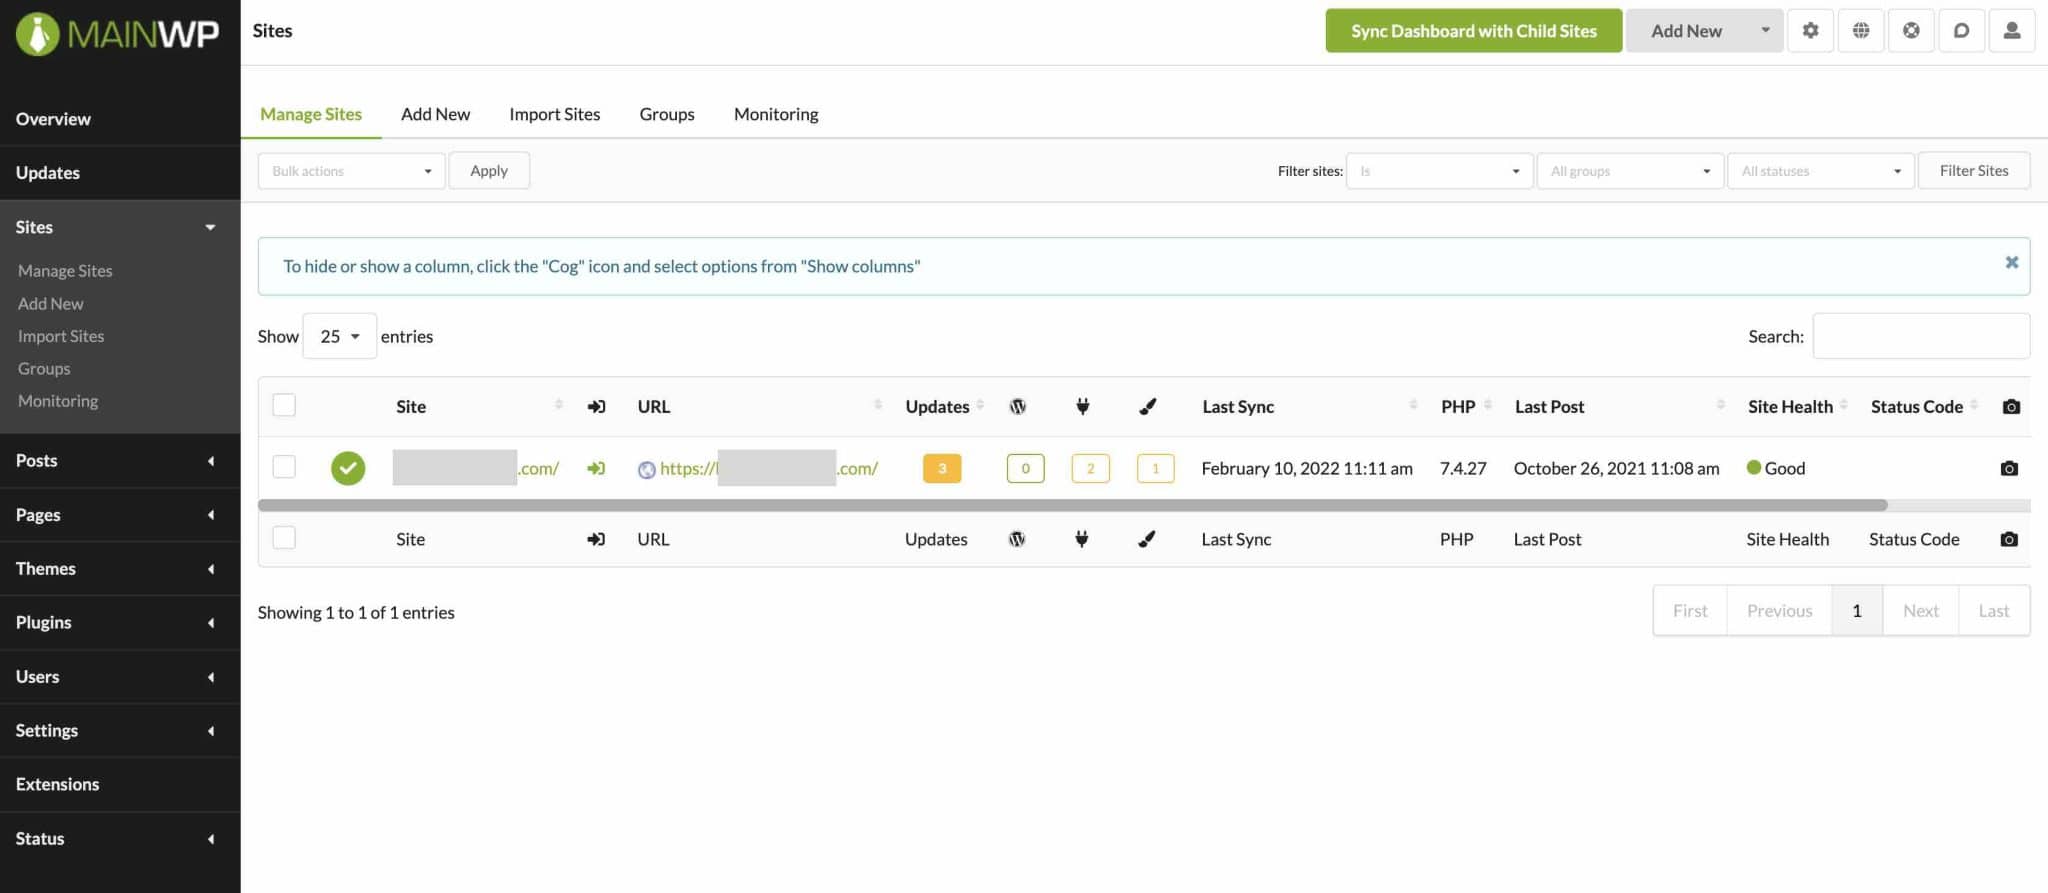Jump to WP admin via green arrow icon
The image size is (2048, 893).
click(596, 468)
